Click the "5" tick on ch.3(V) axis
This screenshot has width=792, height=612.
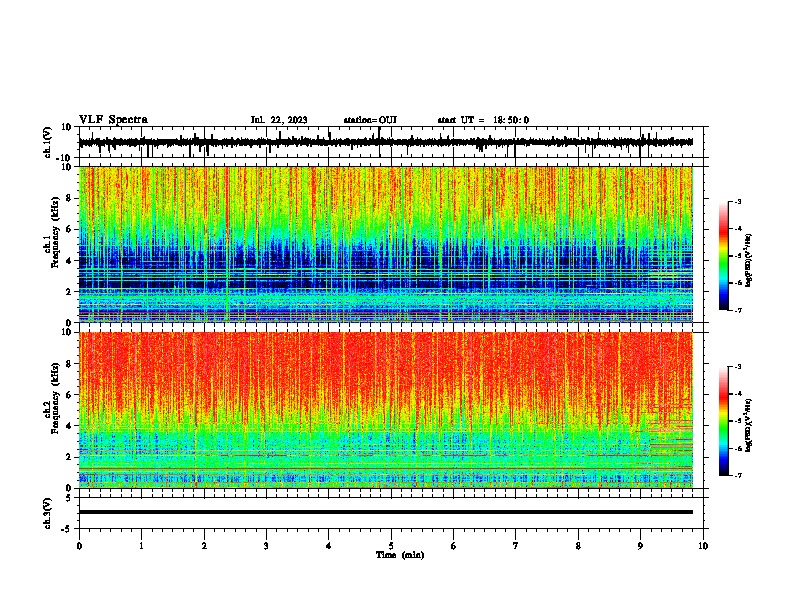click(x=69, y=498)
